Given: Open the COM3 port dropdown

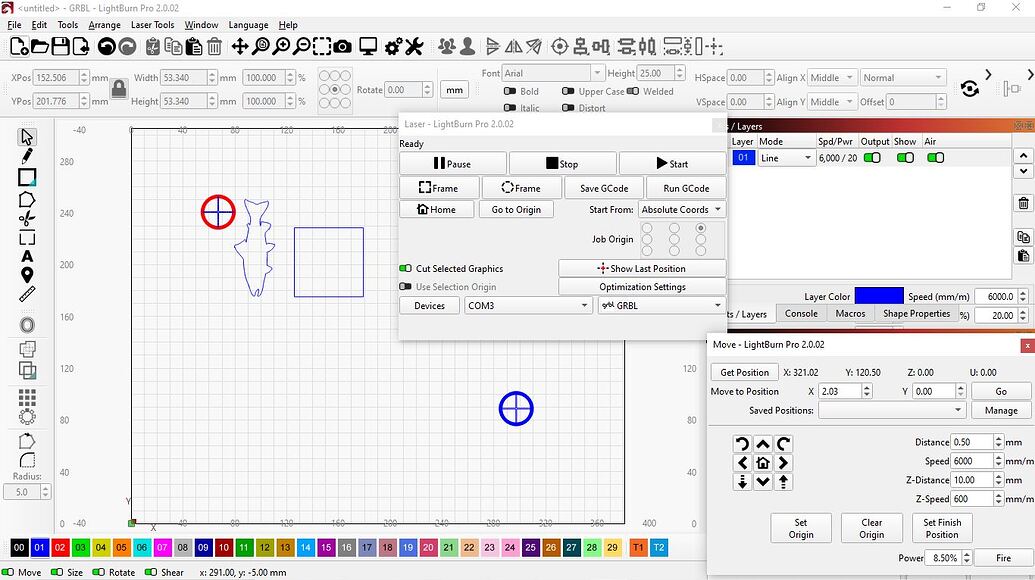Looking at the screenshot, I should pos(527,306).
